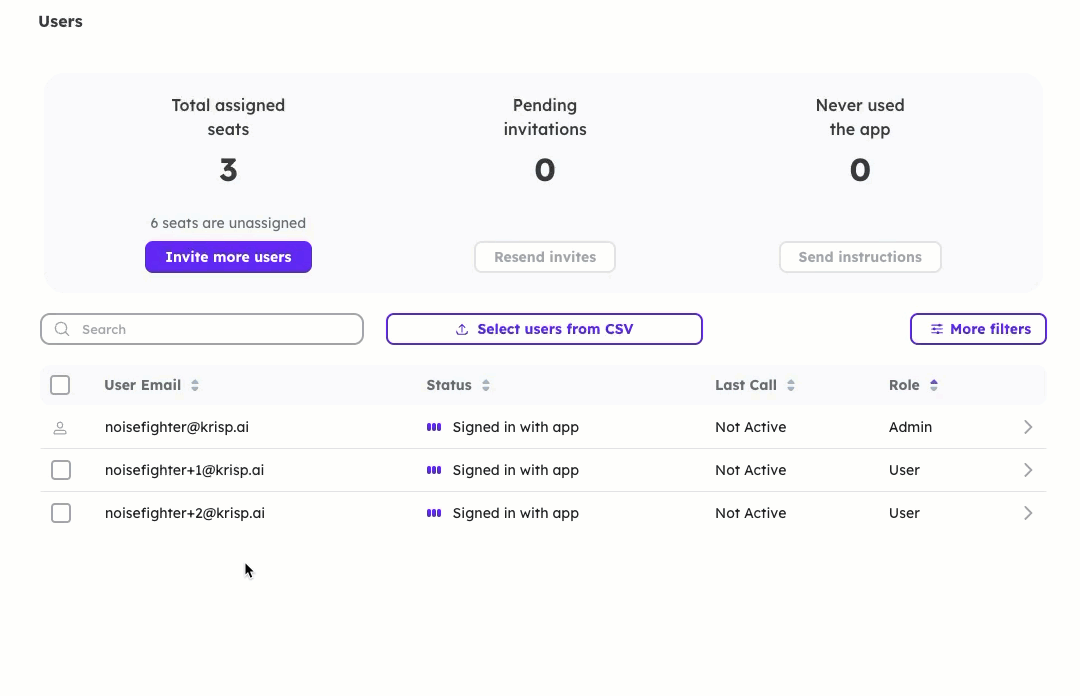Check the box for noisefighter+2@krisp.ai
Screen dimensions: 1080x696
61,513
